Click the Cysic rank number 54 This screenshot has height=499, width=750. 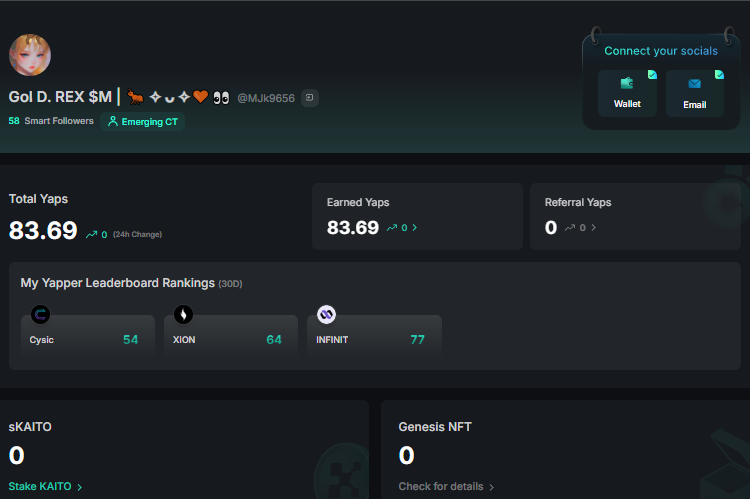pyautogui.click(x=131, y=340)
